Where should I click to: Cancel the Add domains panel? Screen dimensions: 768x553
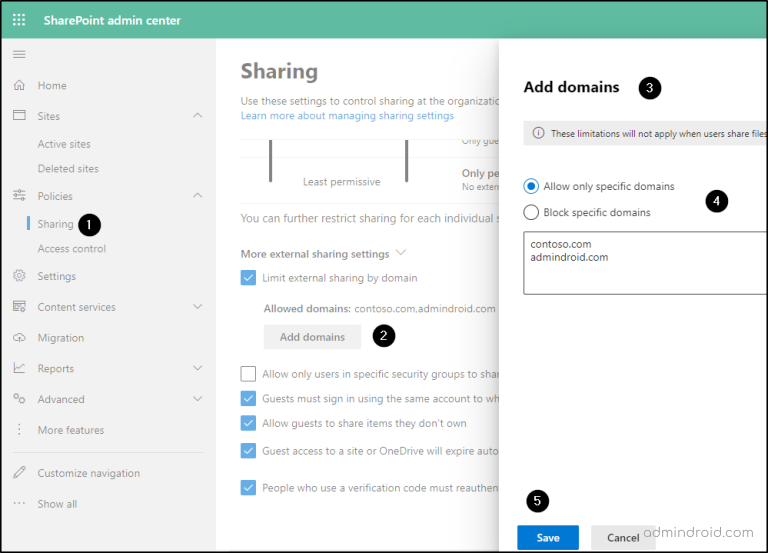pos(623,538)
